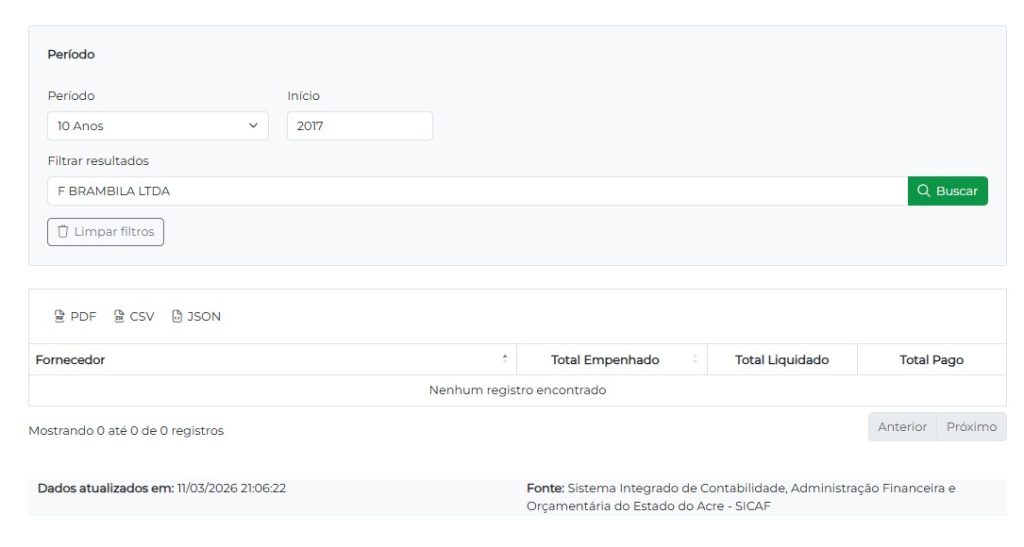The image size is (1024, 547).
Task: Click the CSV export file icon
Action: [x=119, y=316]
